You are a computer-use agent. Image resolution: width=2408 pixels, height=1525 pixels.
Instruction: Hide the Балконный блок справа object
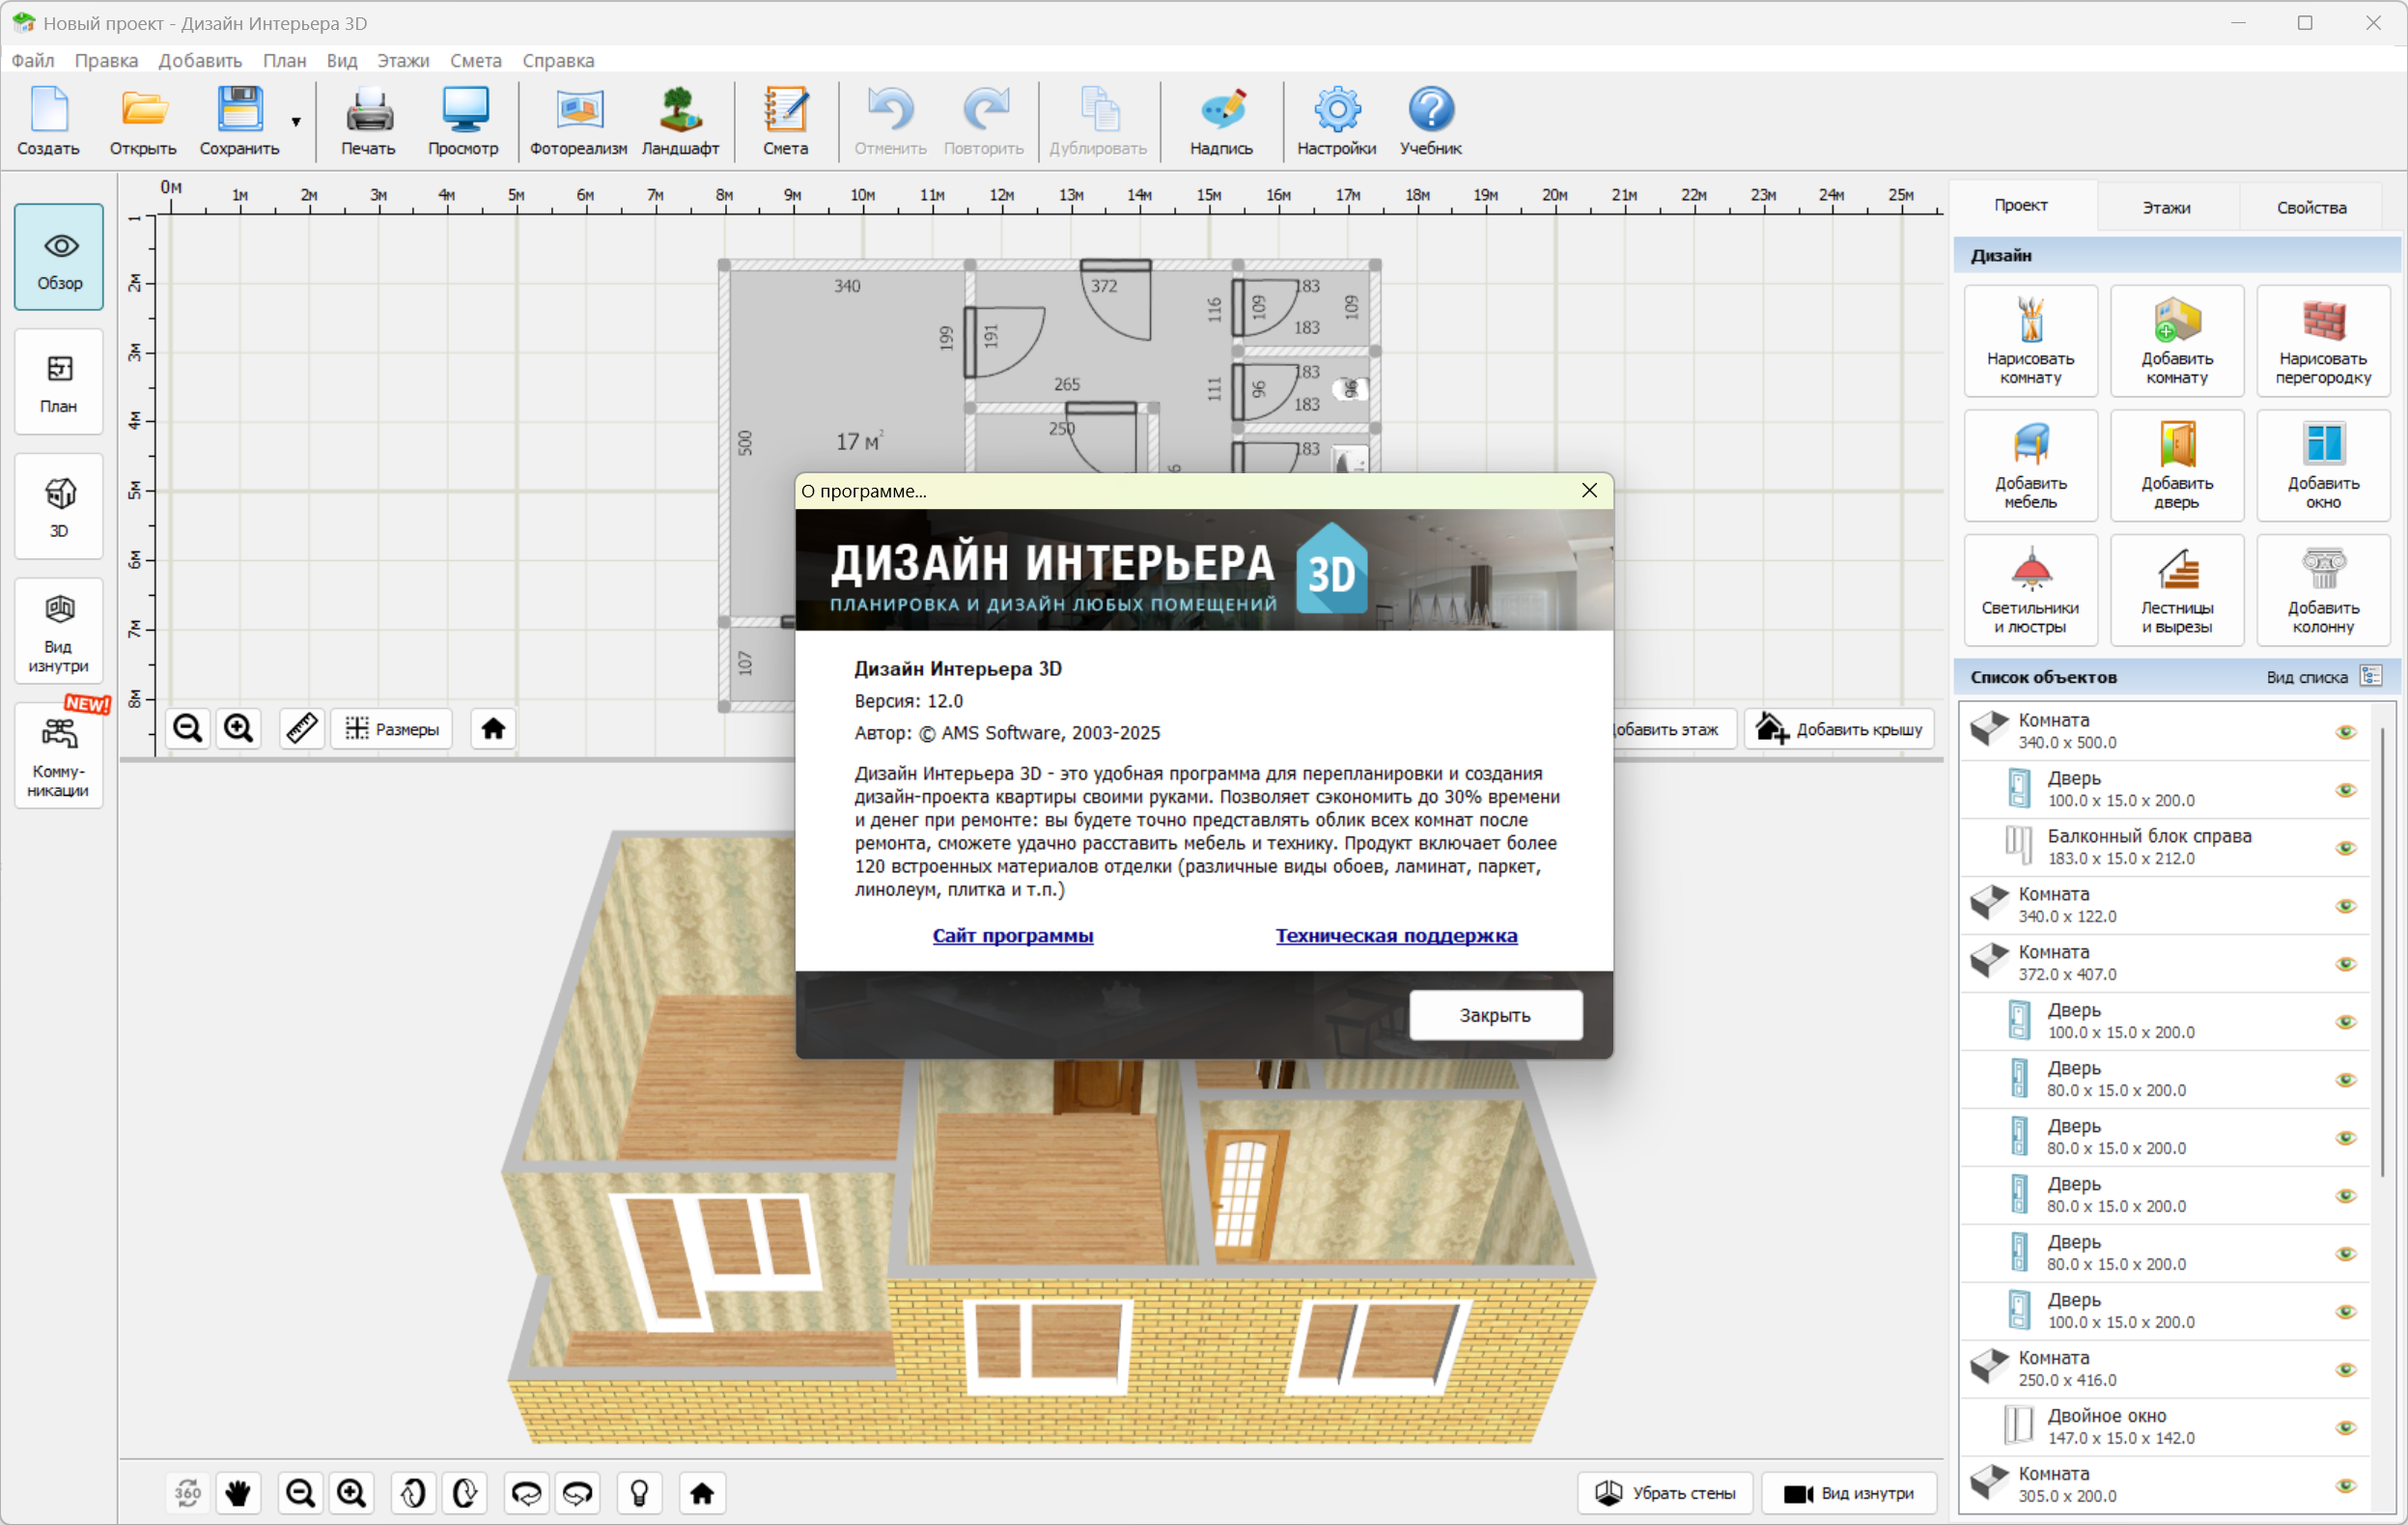coord(2345,847)
